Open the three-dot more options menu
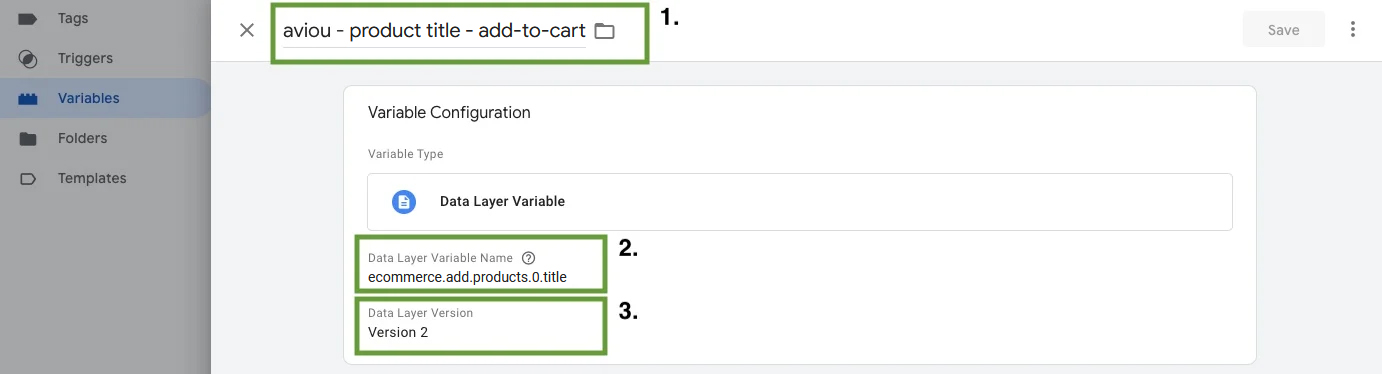This screenshot has height=374, width=1382. [1353, 30]
